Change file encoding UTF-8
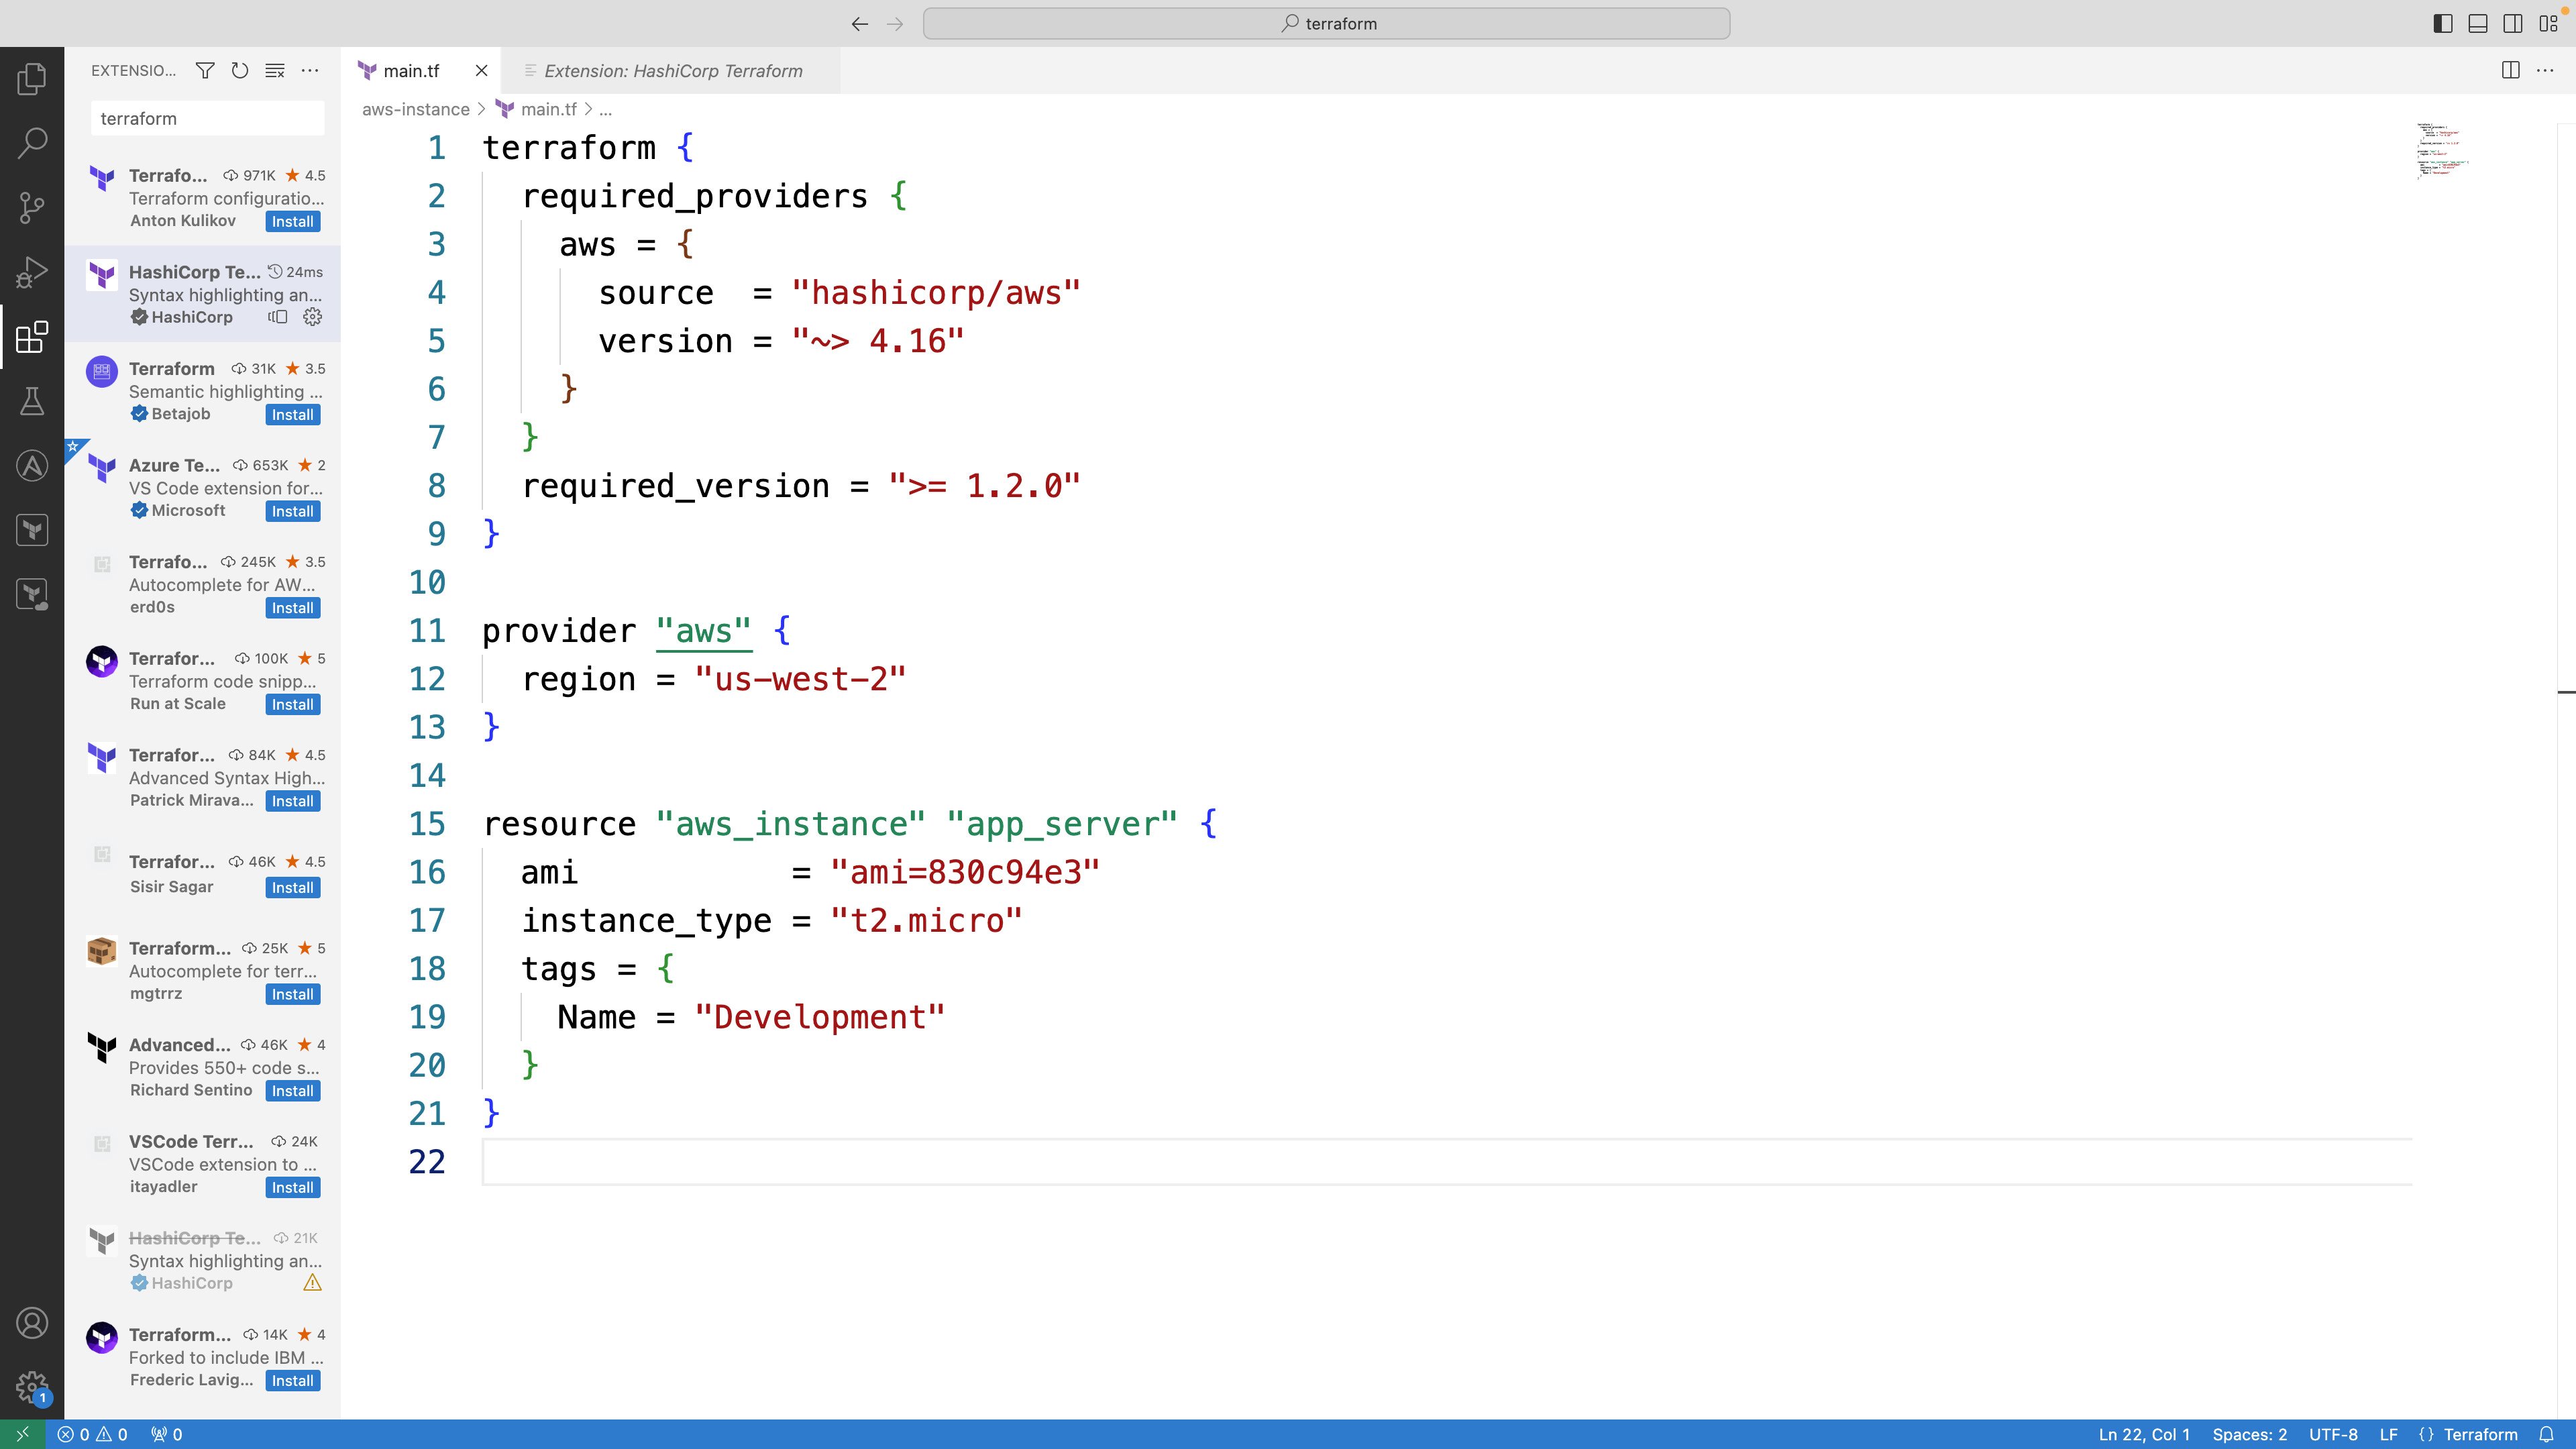Viewport: 2576px width, 1449px height. coord(2333,1434)
